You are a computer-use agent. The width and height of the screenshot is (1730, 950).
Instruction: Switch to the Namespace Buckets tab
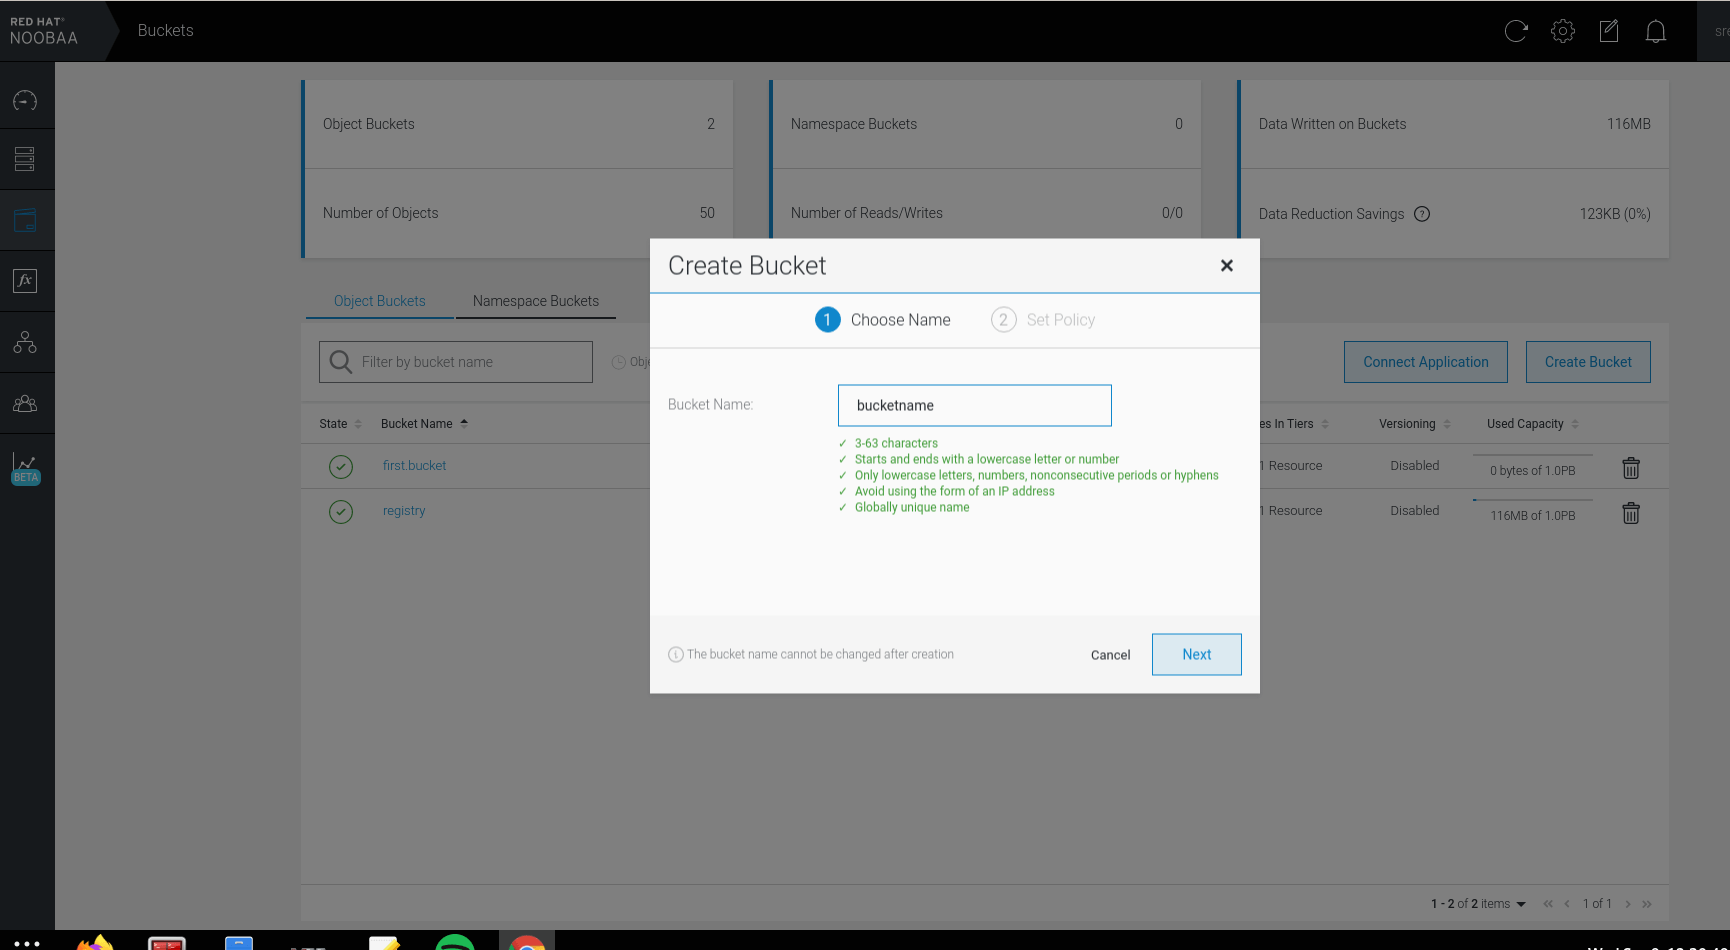(x=536, y=301)
